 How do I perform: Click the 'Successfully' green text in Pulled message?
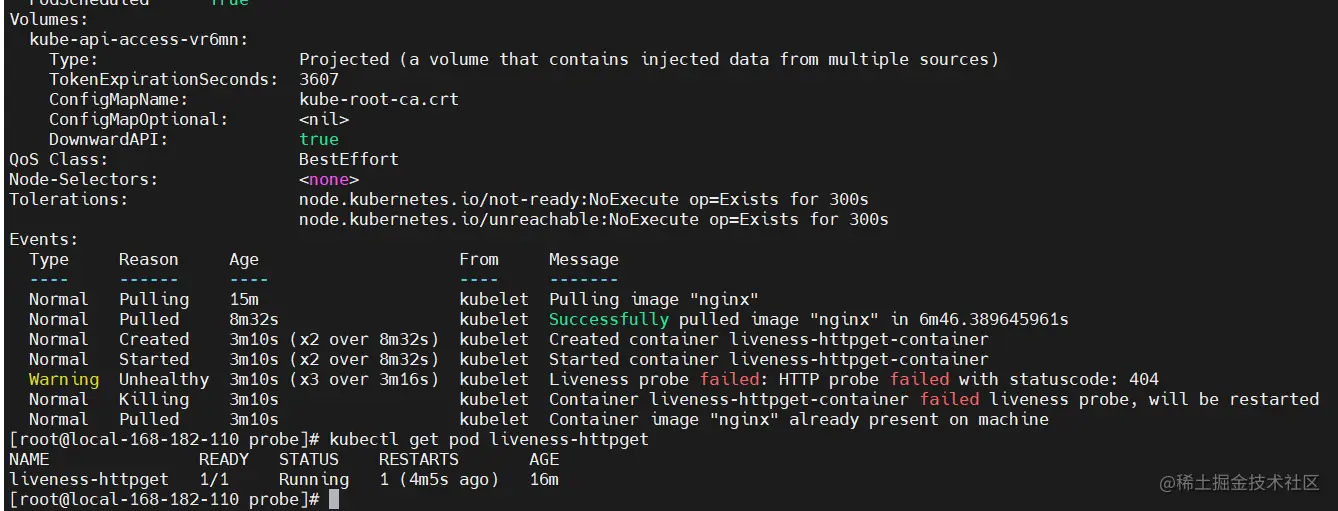pos(609,319)
